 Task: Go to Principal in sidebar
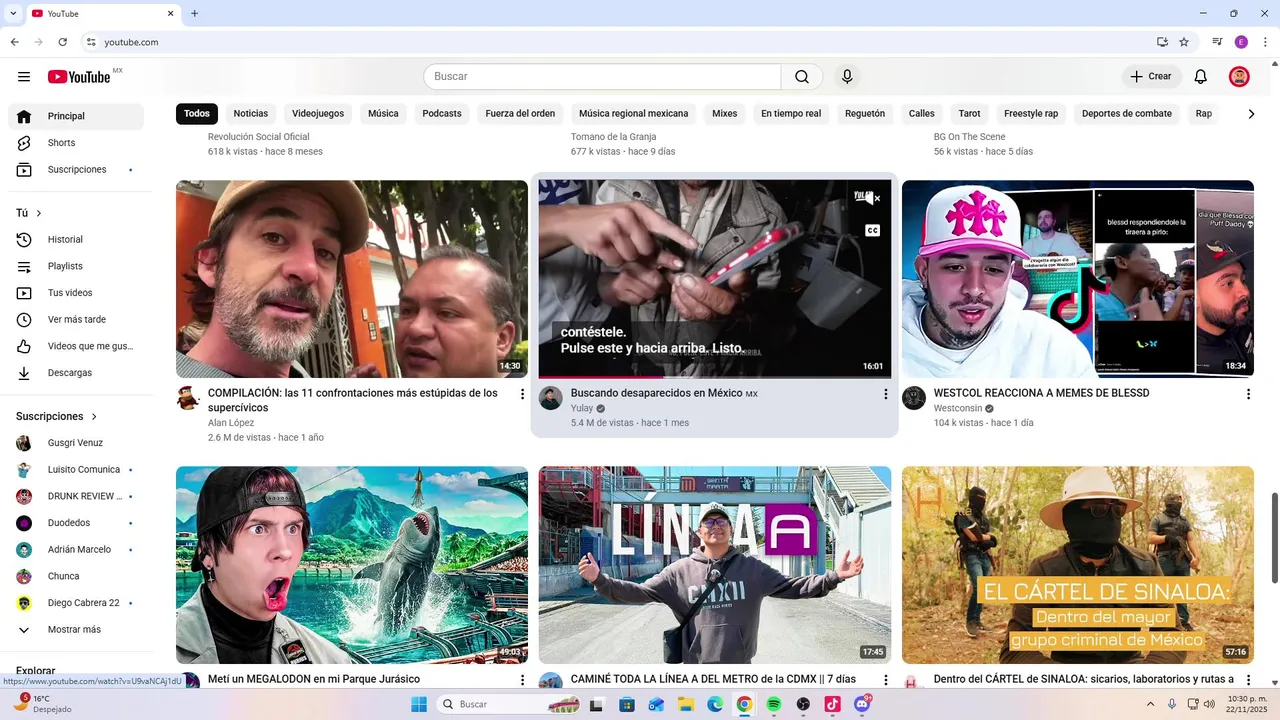click(x=76, y=116)
